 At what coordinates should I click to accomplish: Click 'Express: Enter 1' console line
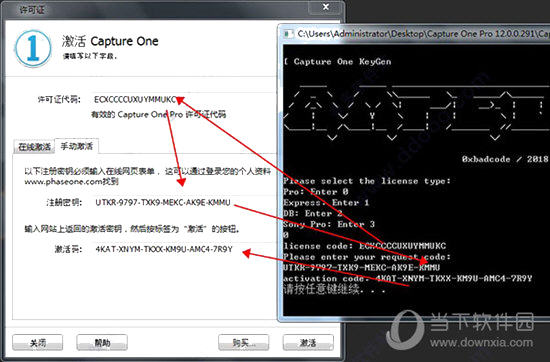[x=326, y=203]
